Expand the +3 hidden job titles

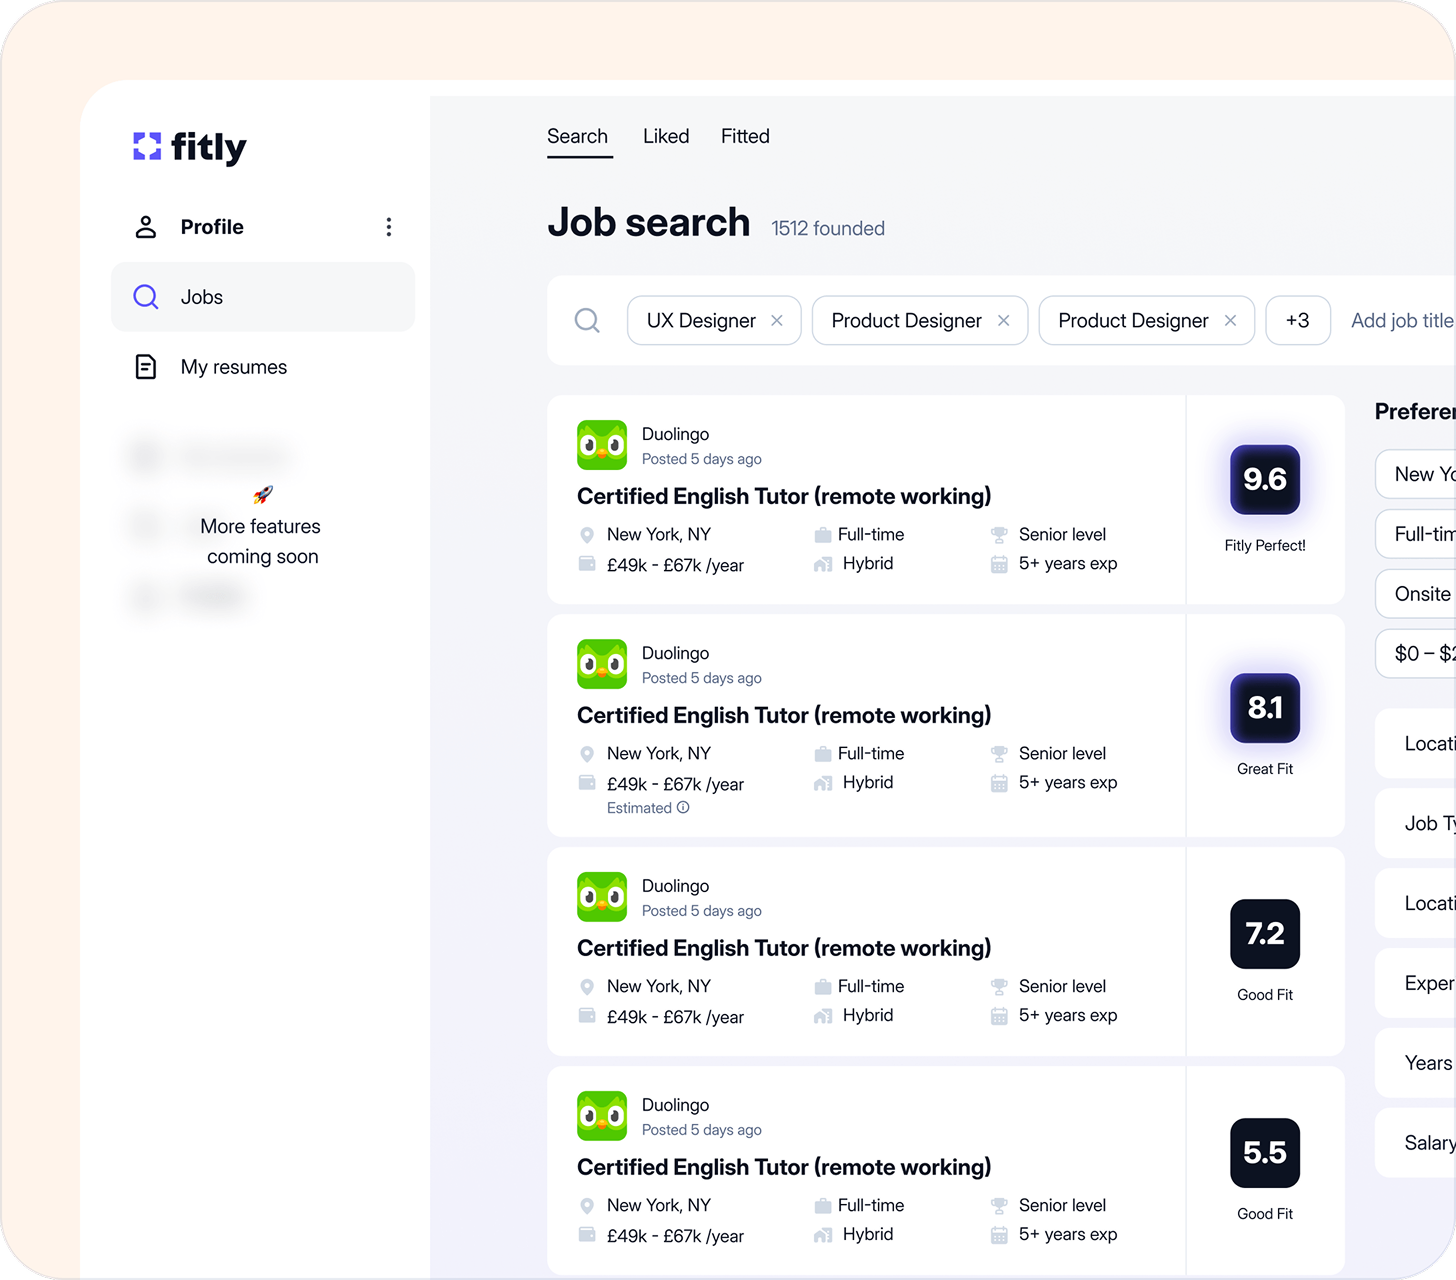1297,320
